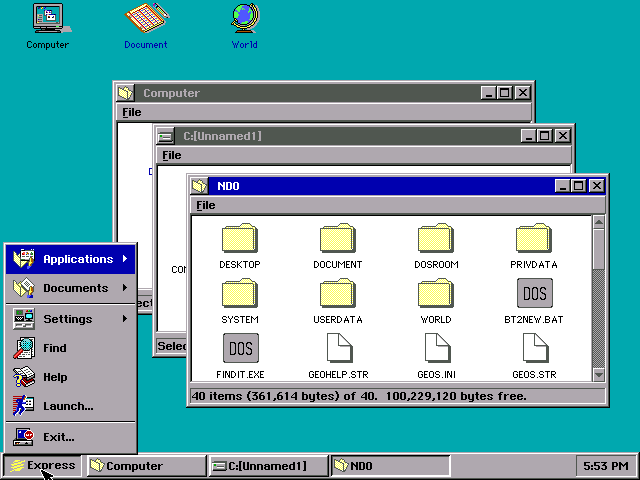This screenshot has height=480, width=640.
Task: Click the NDO scrollbar track below thumb
Action: pyautogui.click(x=598, y=319)
